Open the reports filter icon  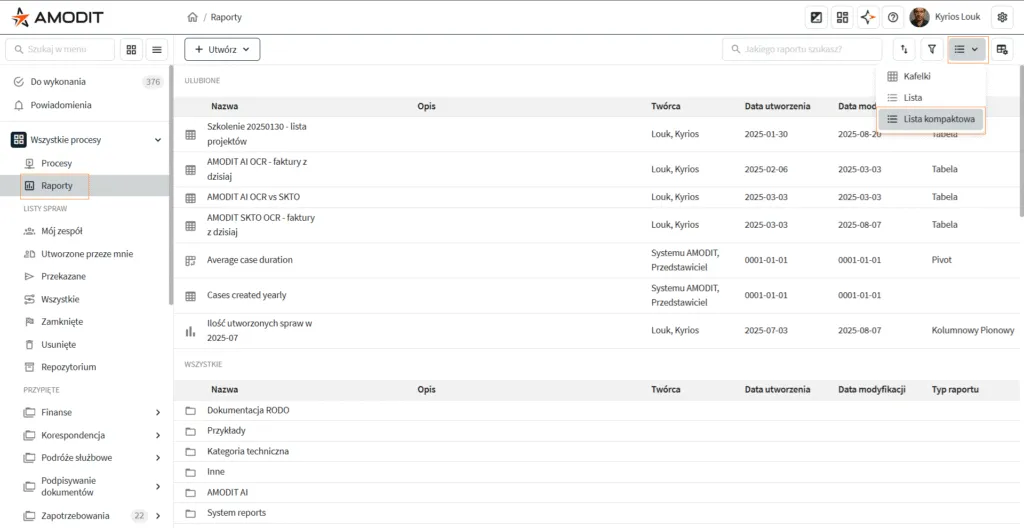coord(932,50)
